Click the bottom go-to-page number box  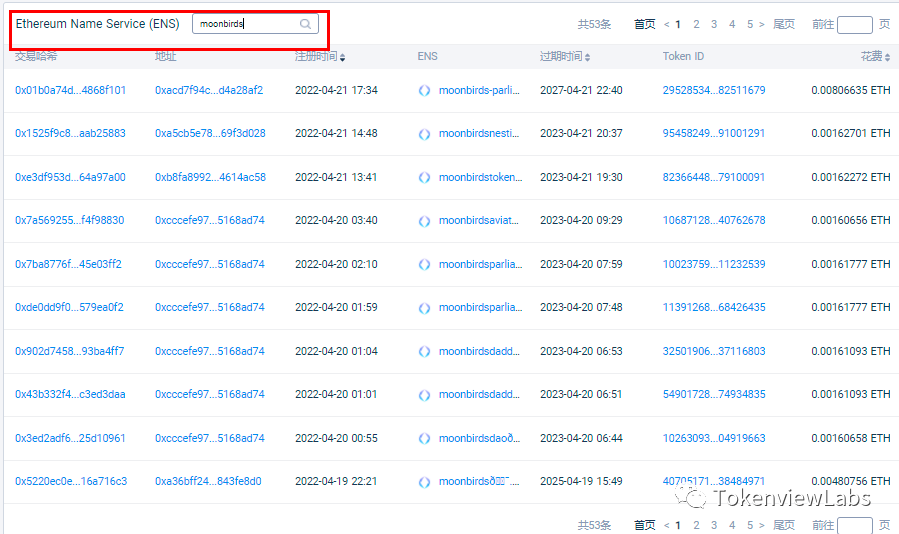pos(854,525)
